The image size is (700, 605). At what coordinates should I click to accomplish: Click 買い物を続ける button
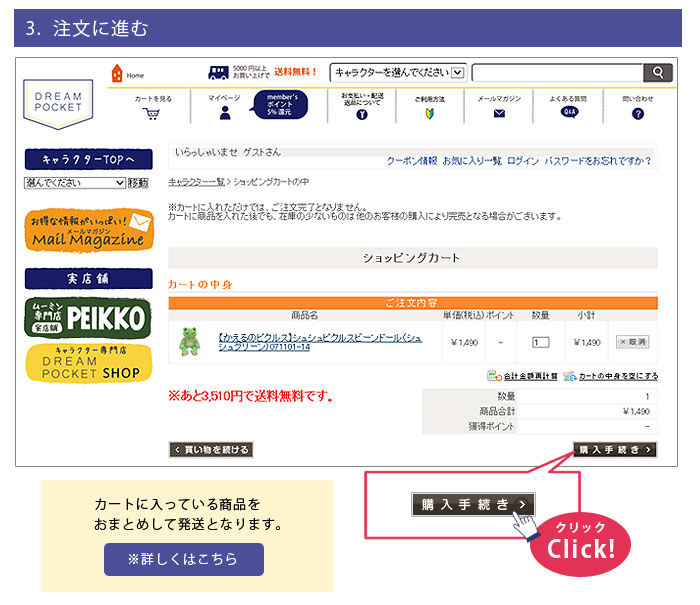(210, 450)
